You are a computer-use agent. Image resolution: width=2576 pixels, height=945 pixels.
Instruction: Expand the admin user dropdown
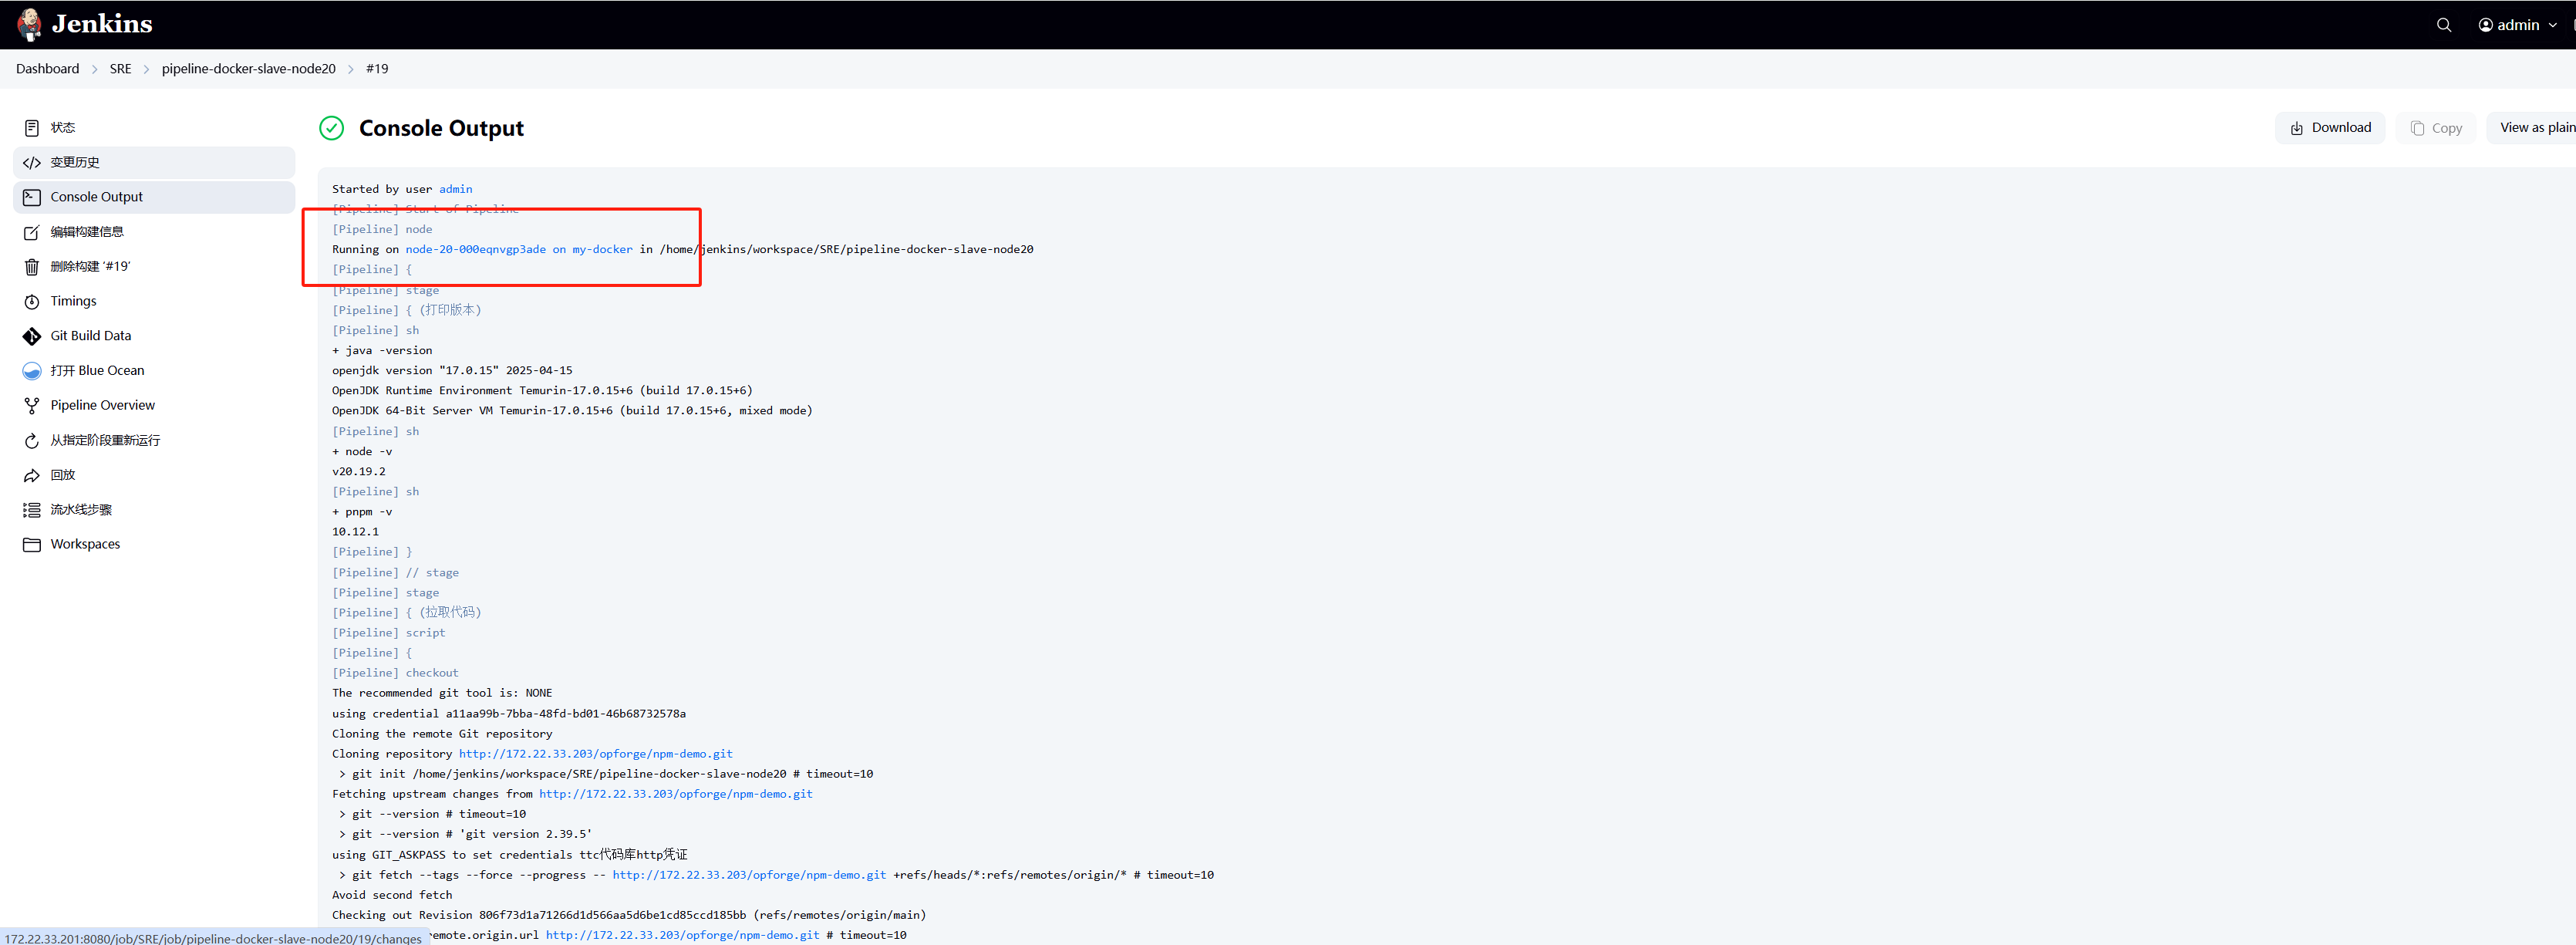point(2553,25)
